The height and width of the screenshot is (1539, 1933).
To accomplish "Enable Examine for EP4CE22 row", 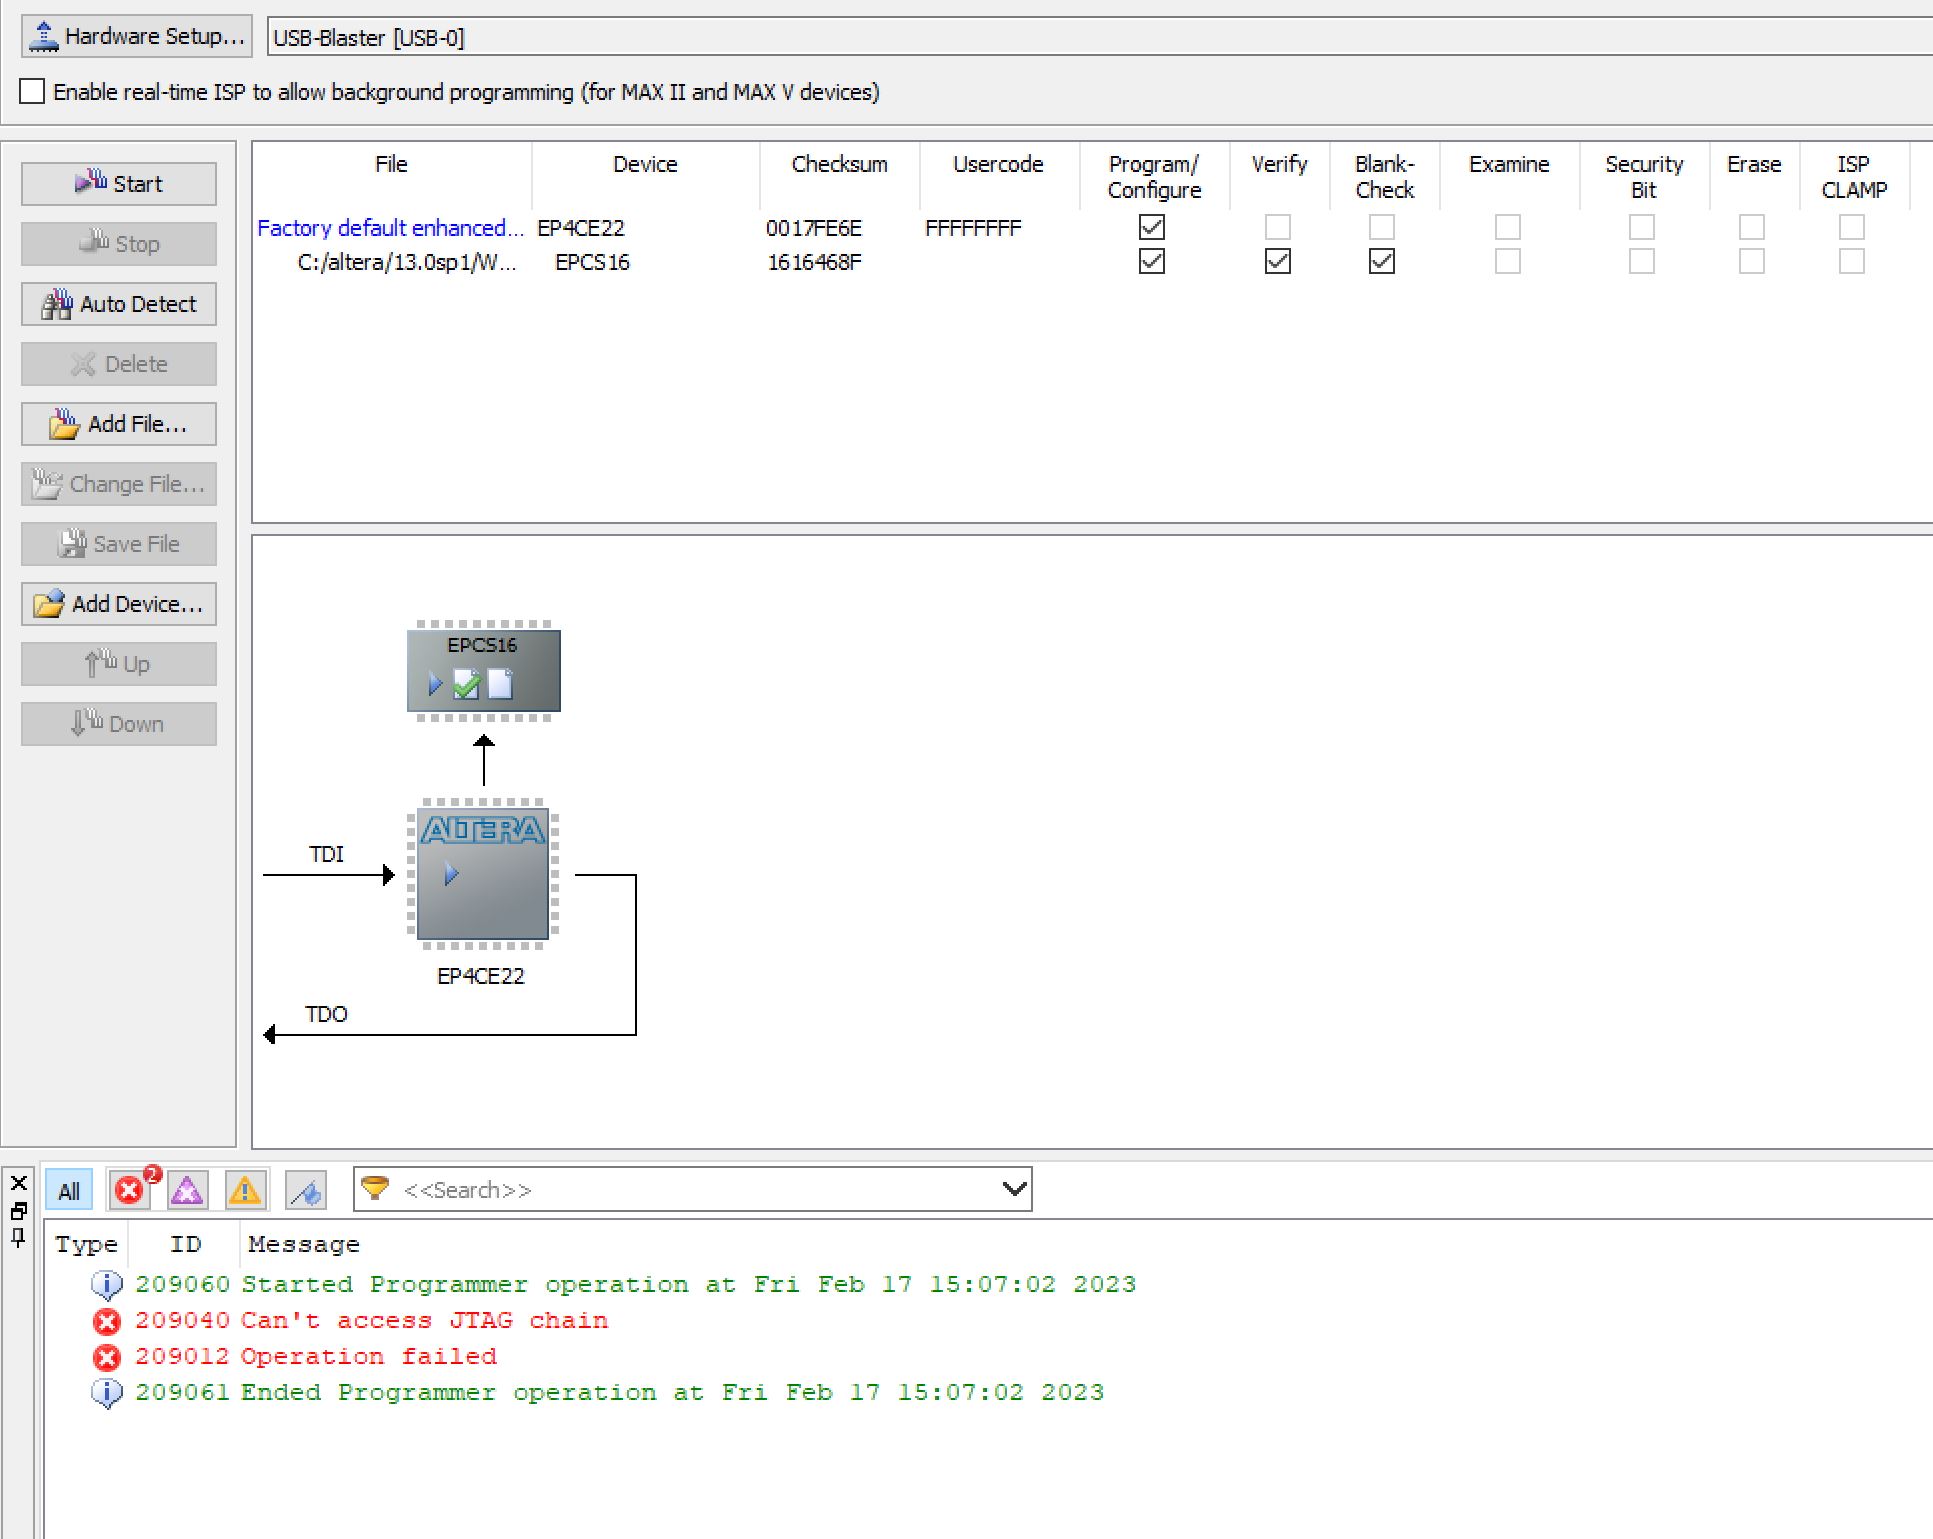I will [1508, 227].
